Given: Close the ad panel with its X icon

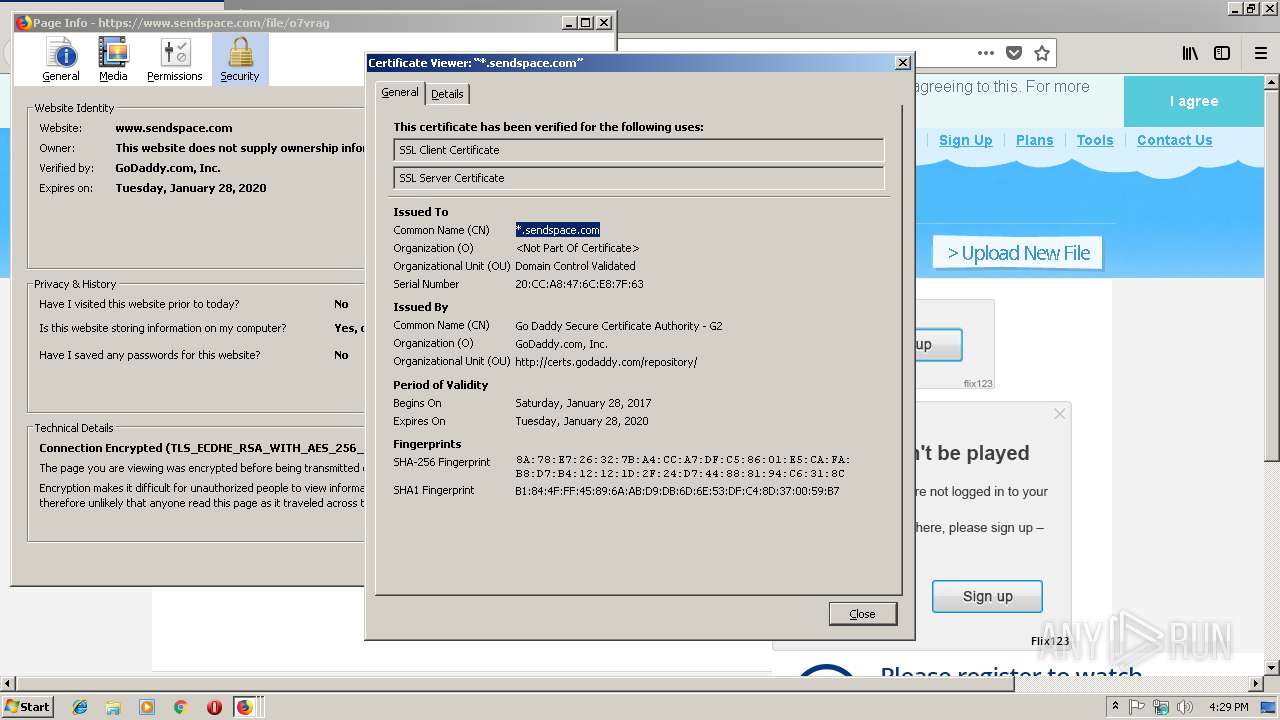Looking at the screenshot, I should tap(1060, 414).
